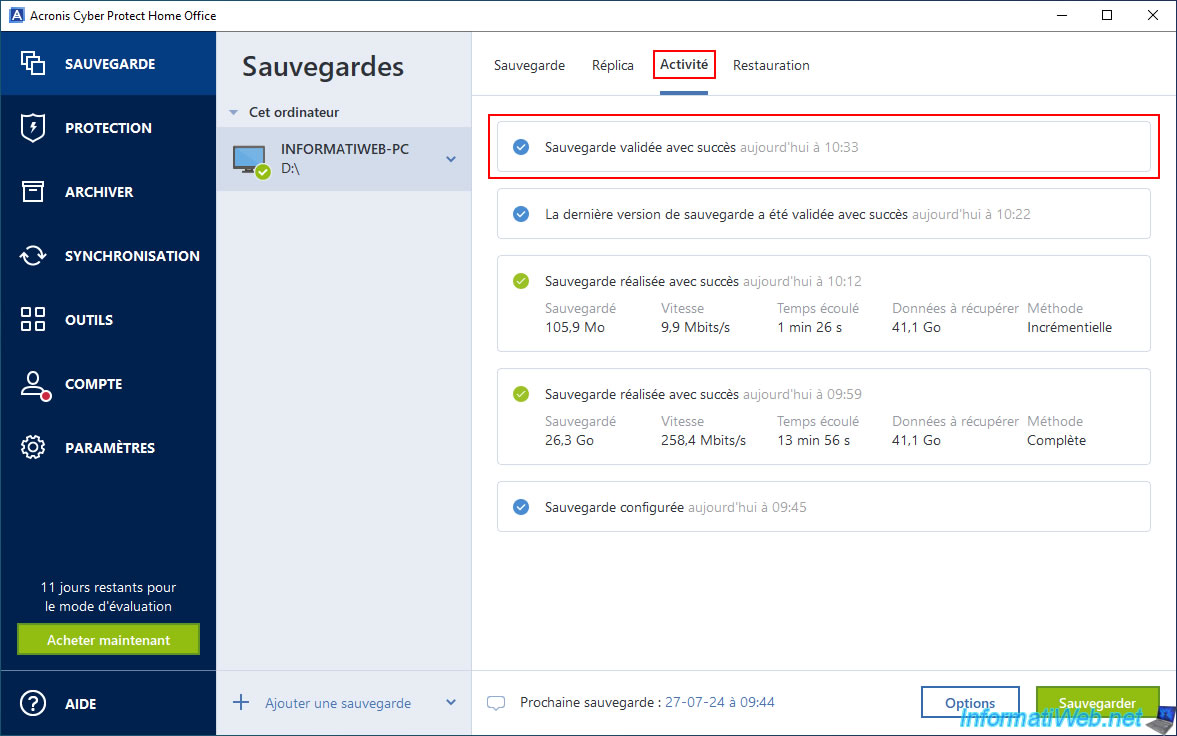Switch to the Réplica tab
Viewport: 1177px width, 736px height.
click(x=612, y=65)
